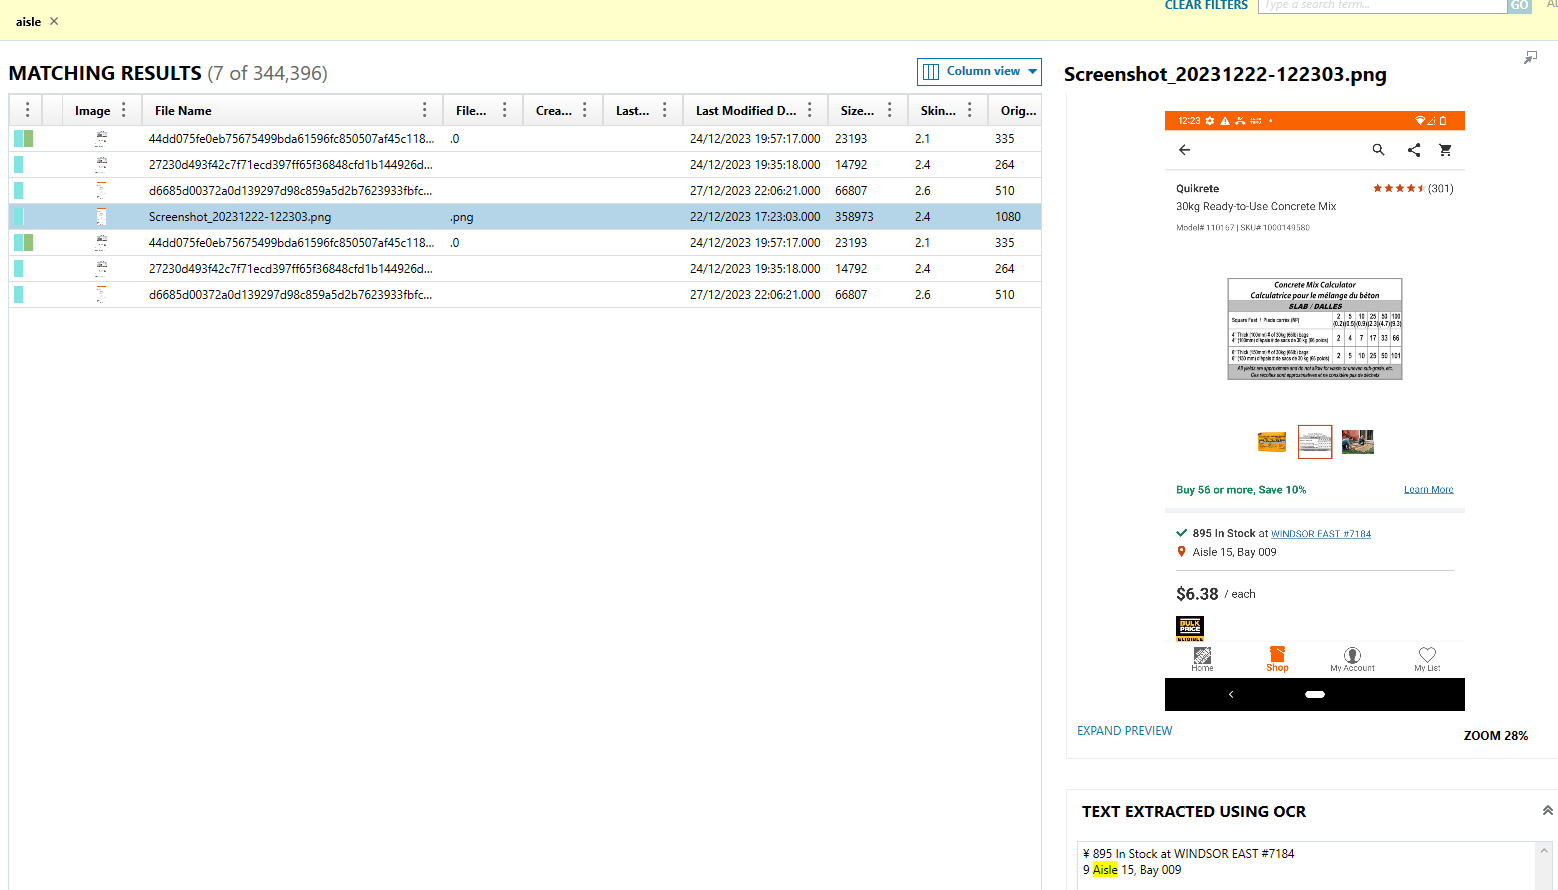Click thumbnail icon of the Screenshot_20231222 row
This screenshot has height=890, width=1558.
point(101,217)
